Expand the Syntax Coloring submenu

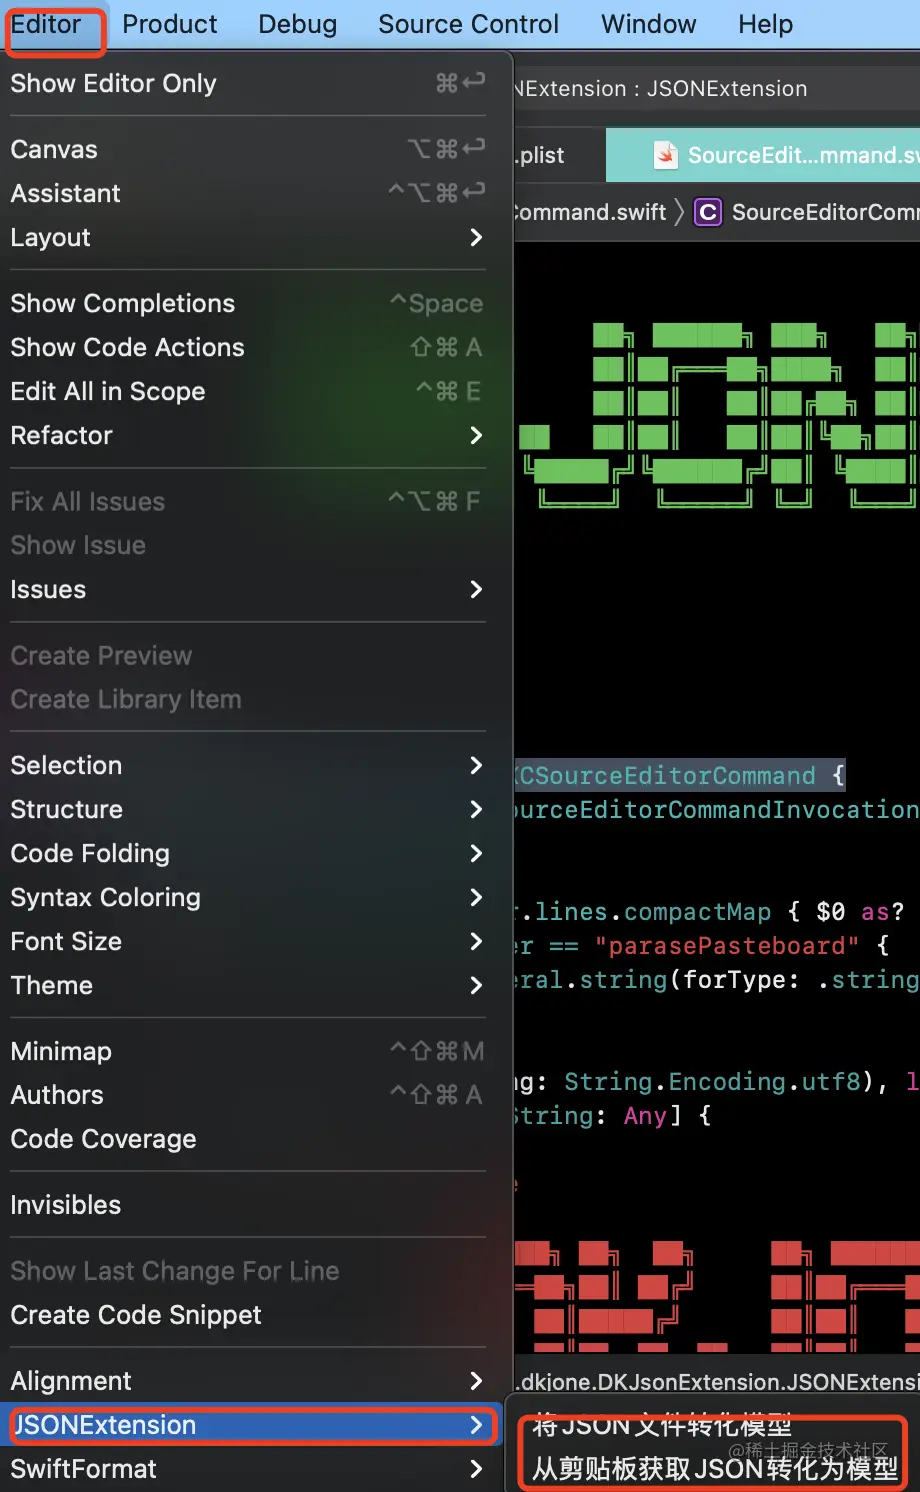247,897
